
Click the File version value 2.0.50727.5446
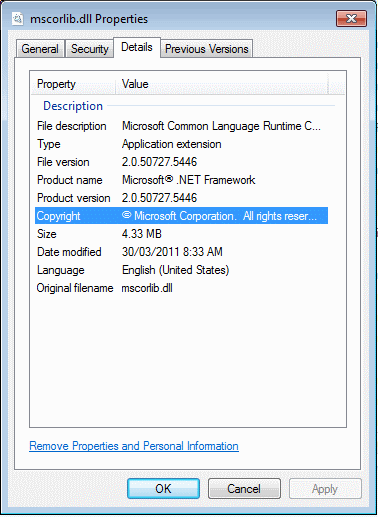(x=159, y=162)
